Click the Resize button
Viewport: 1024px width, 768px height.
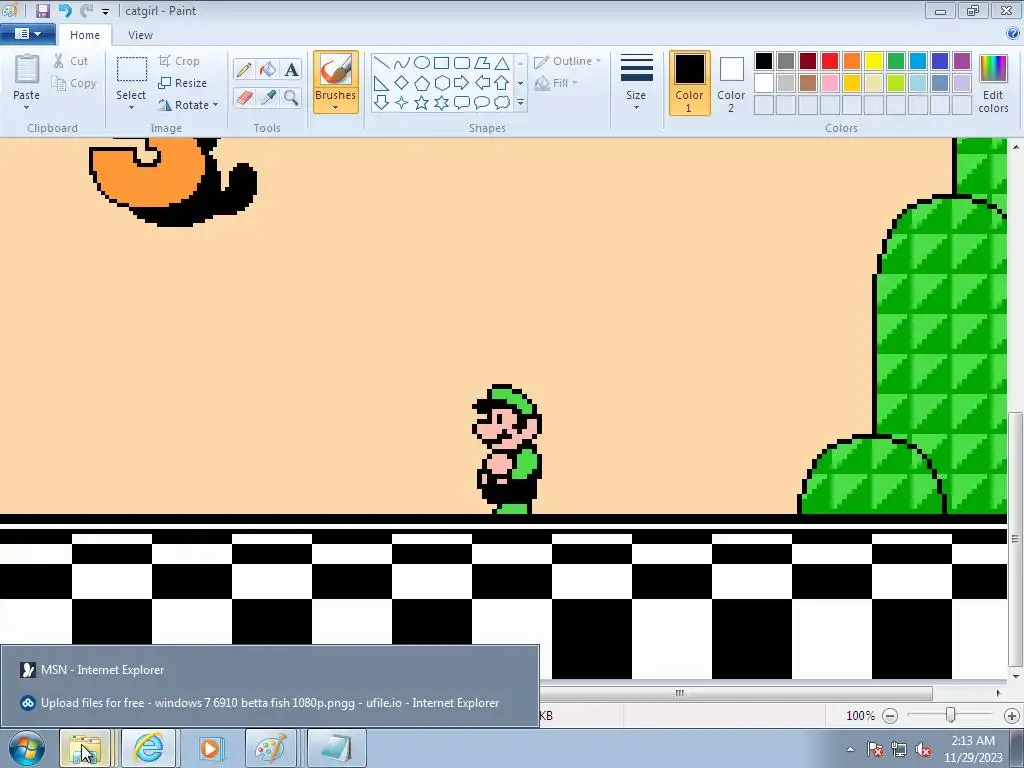[x=182, y=83]
